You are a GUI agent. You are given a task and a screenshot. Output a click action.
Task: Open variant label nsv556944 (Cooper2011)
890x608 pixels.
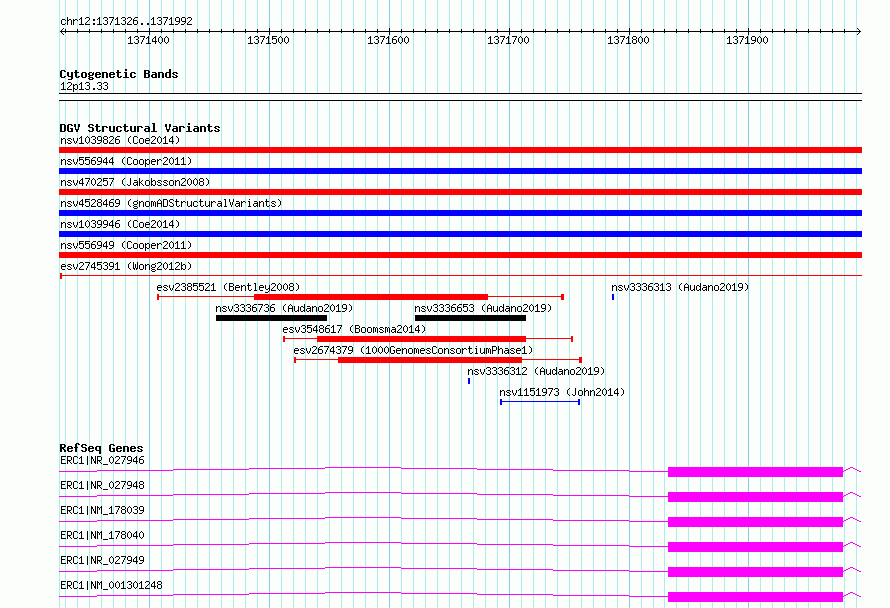point(126,161)
